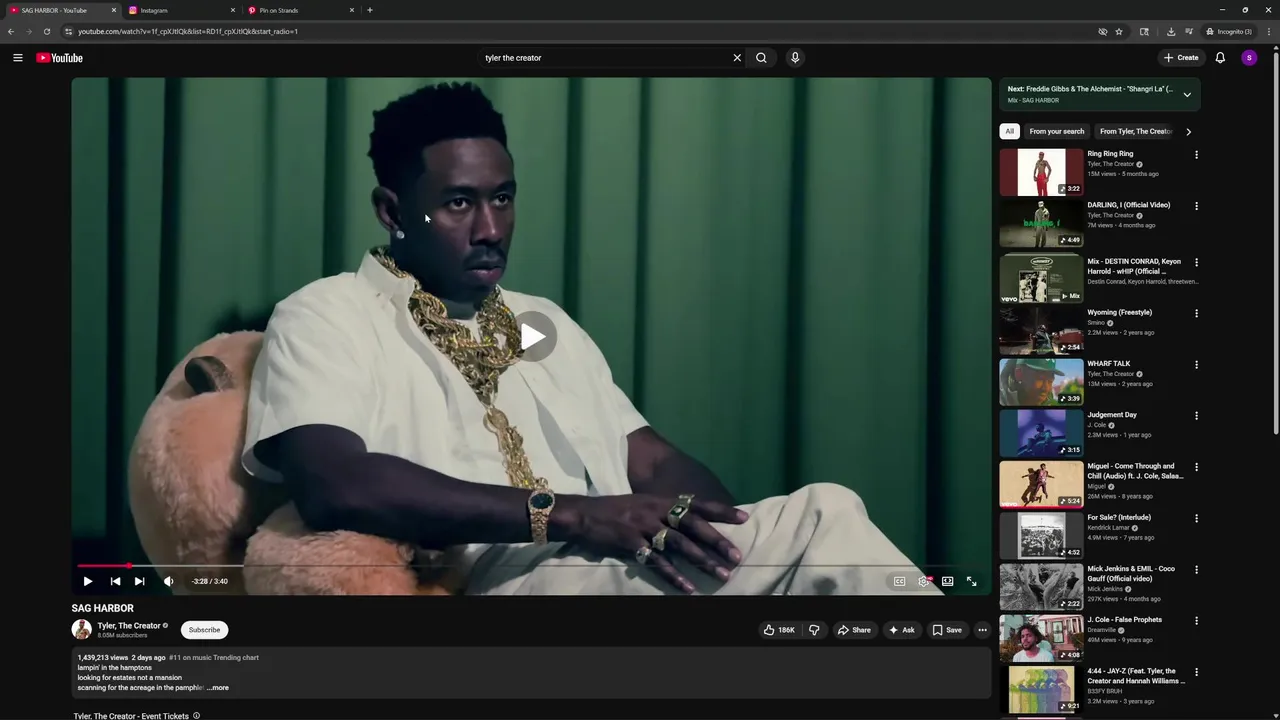Screen dimensions: 1280x720
Task: Click the Ask button
Action: tap(901, 630)
